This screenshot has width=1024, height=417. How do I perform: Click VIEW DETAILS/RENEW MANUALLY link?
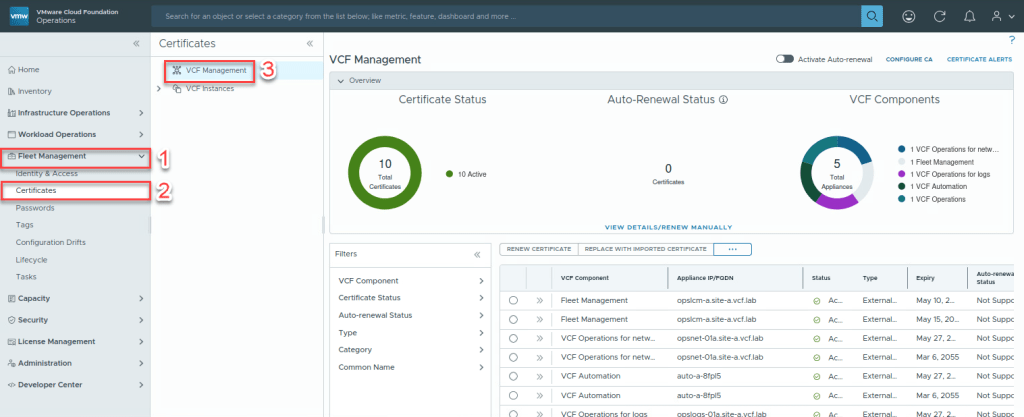click(668, 228)
